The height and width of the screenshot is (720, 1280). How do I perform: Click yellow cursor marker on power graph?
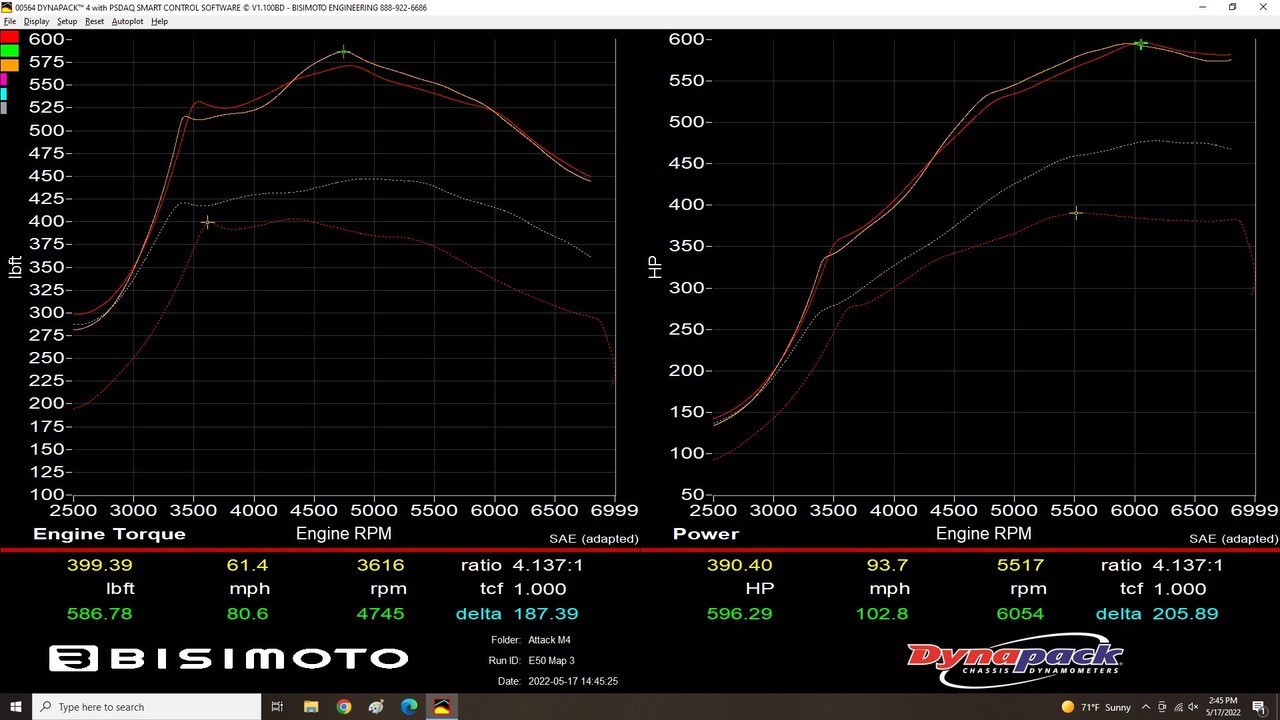(1076, 212)
